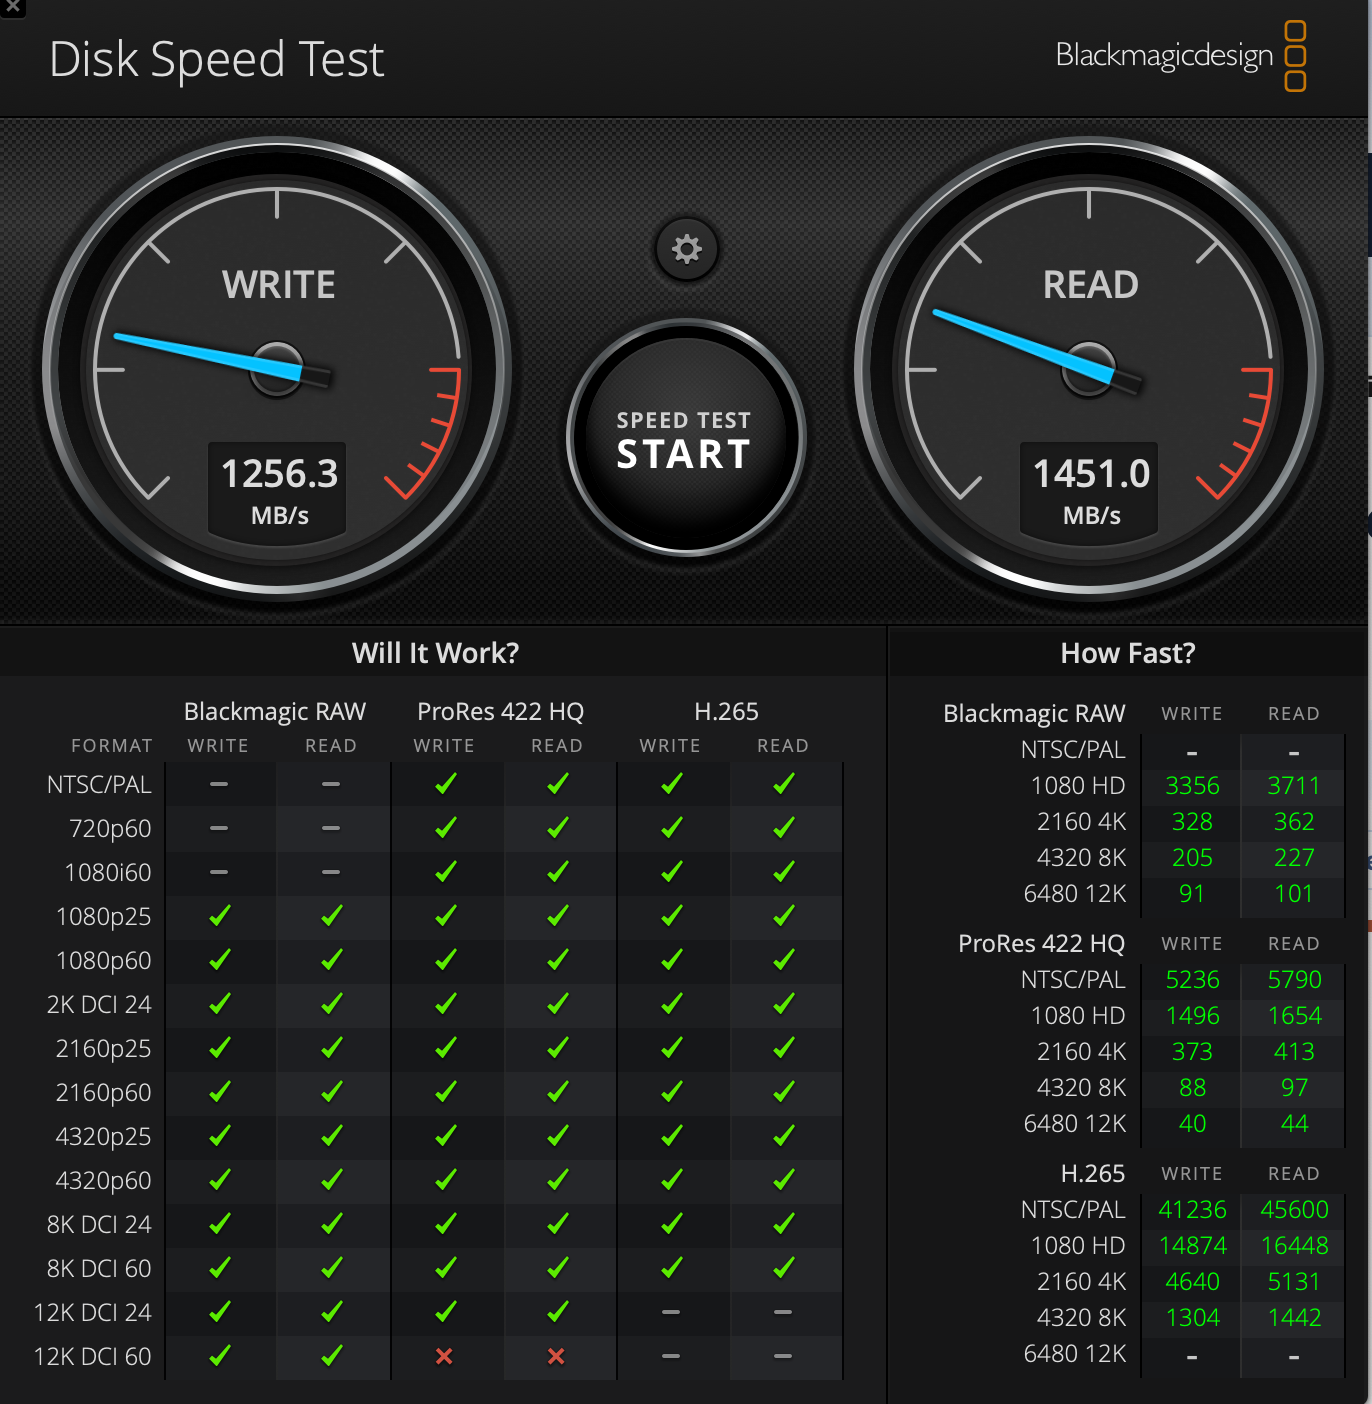Click the 45600 H.265 NTSC/PAL read value
Screen dimensions: 1372x1404
tap(1293, 1209)
